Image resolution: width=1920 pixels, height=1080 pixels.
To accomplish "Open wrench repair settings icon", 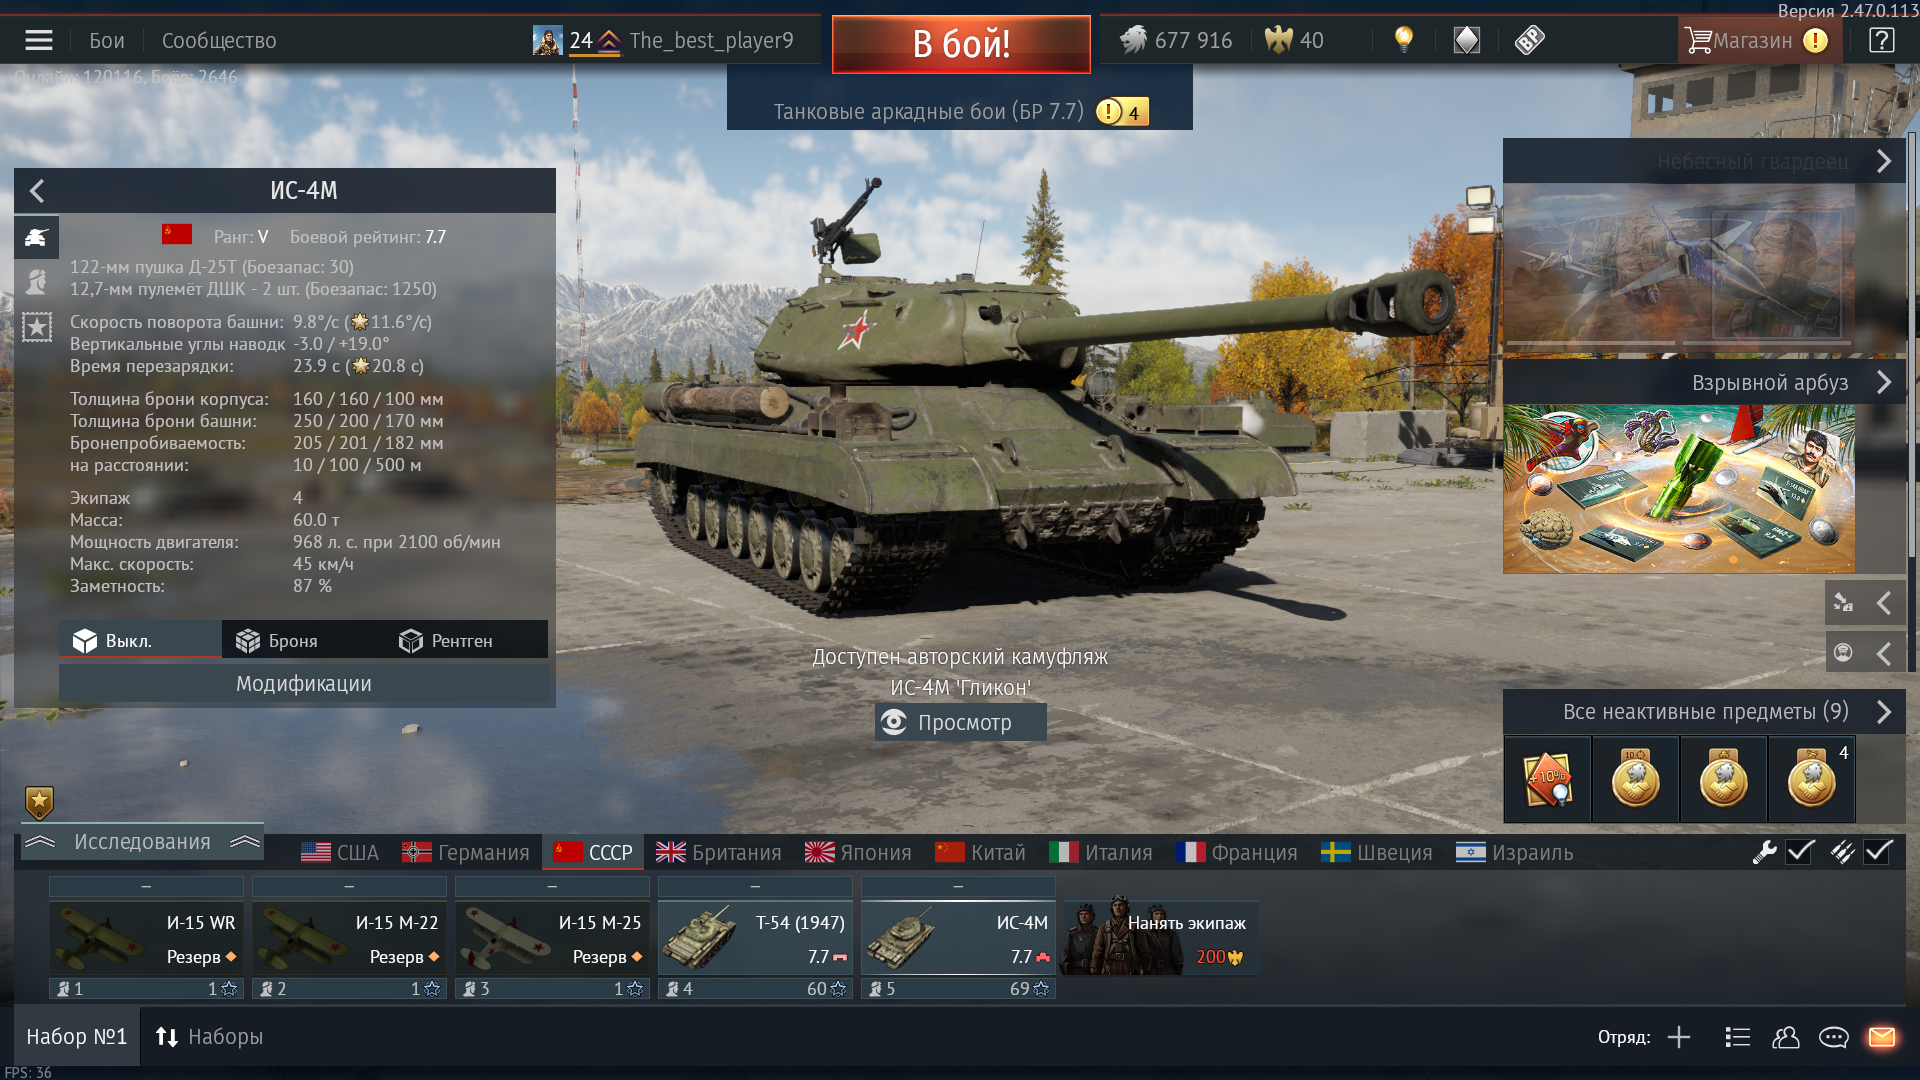I will pos(1764,852).
